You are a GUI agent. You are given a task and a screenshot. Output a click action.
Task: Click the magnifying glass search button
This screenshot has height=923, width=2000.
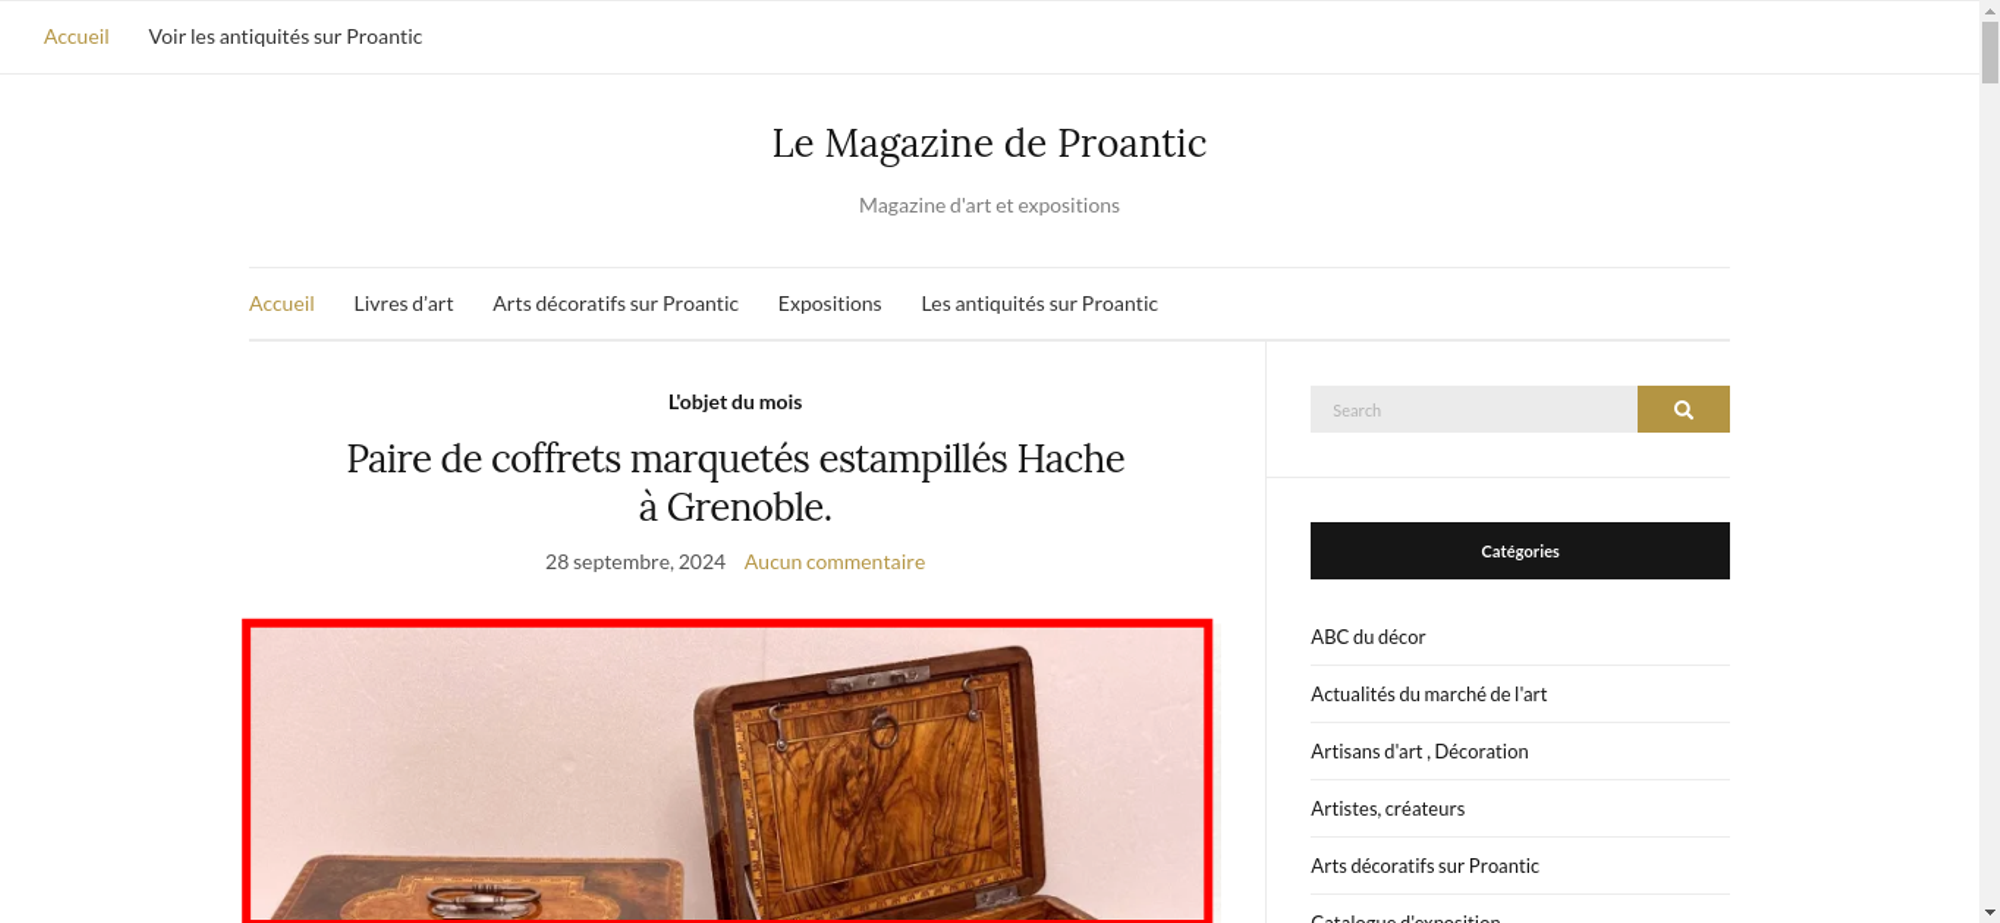coord(1683,409)
